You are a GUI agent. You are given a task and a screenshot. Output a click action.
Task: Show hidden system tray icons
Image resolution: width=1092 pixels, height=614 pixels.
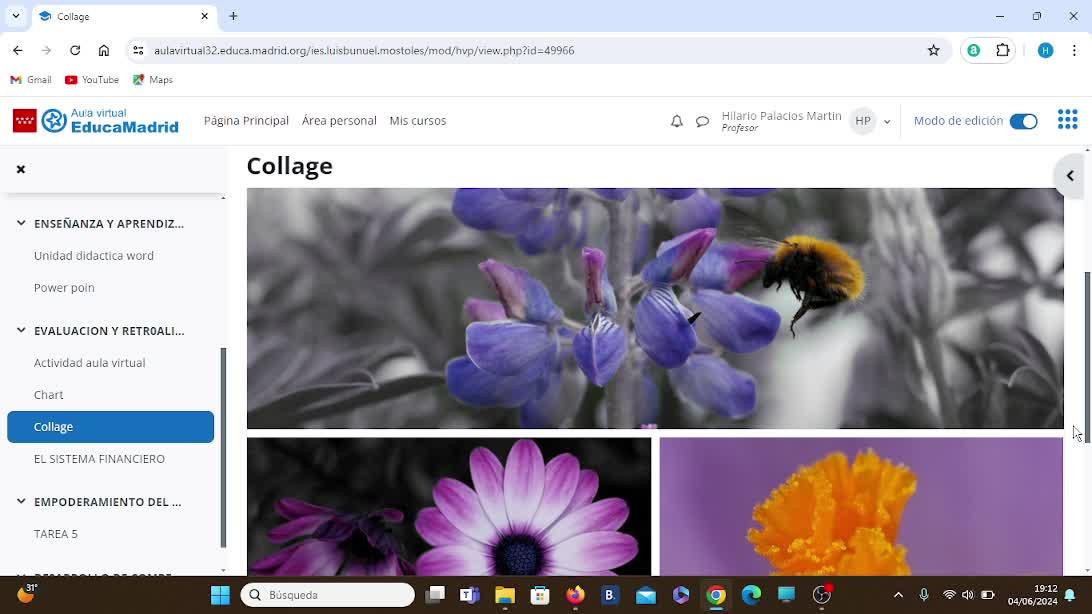(898, 595)
